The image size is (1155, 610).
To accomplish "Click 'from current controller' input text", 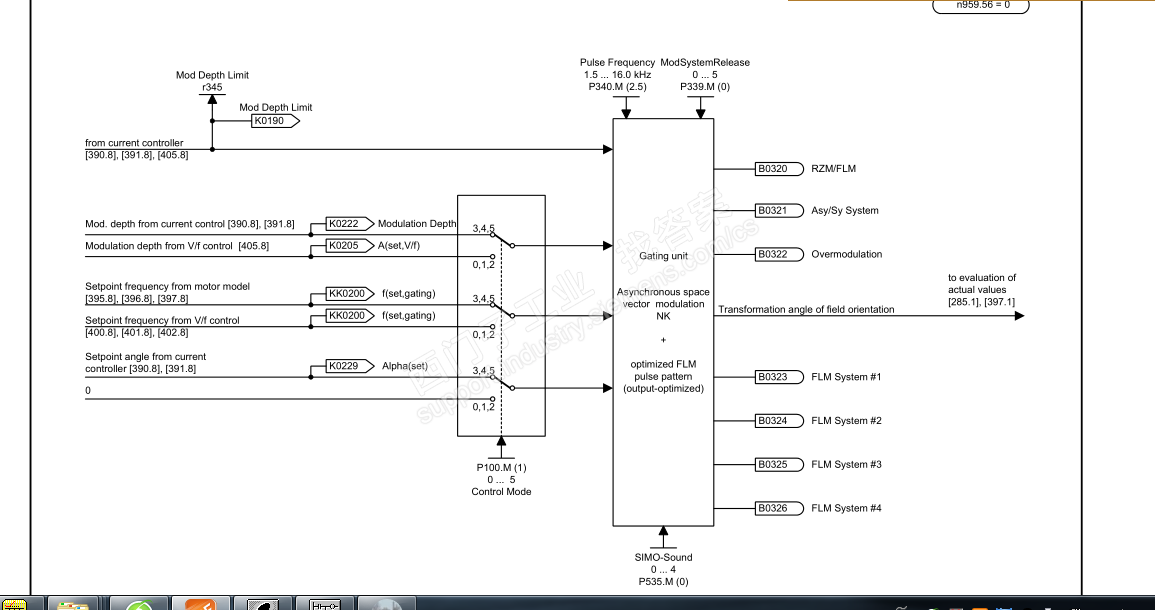I will 134,143.
